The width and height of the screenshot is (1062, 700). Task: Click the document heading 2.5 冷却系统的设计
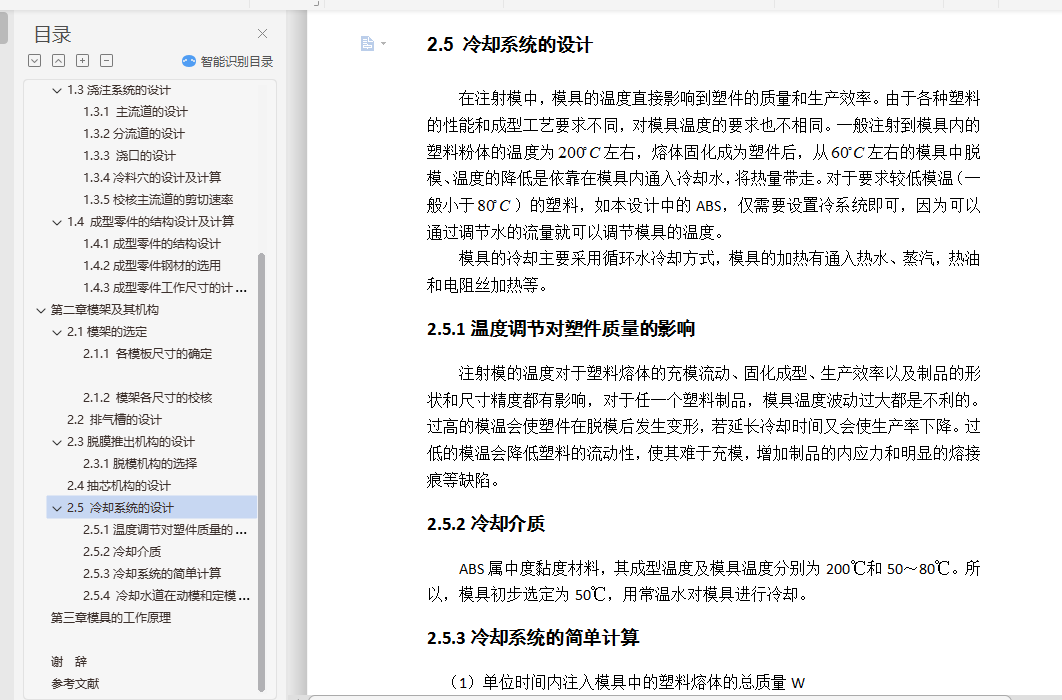click(510, 45)
